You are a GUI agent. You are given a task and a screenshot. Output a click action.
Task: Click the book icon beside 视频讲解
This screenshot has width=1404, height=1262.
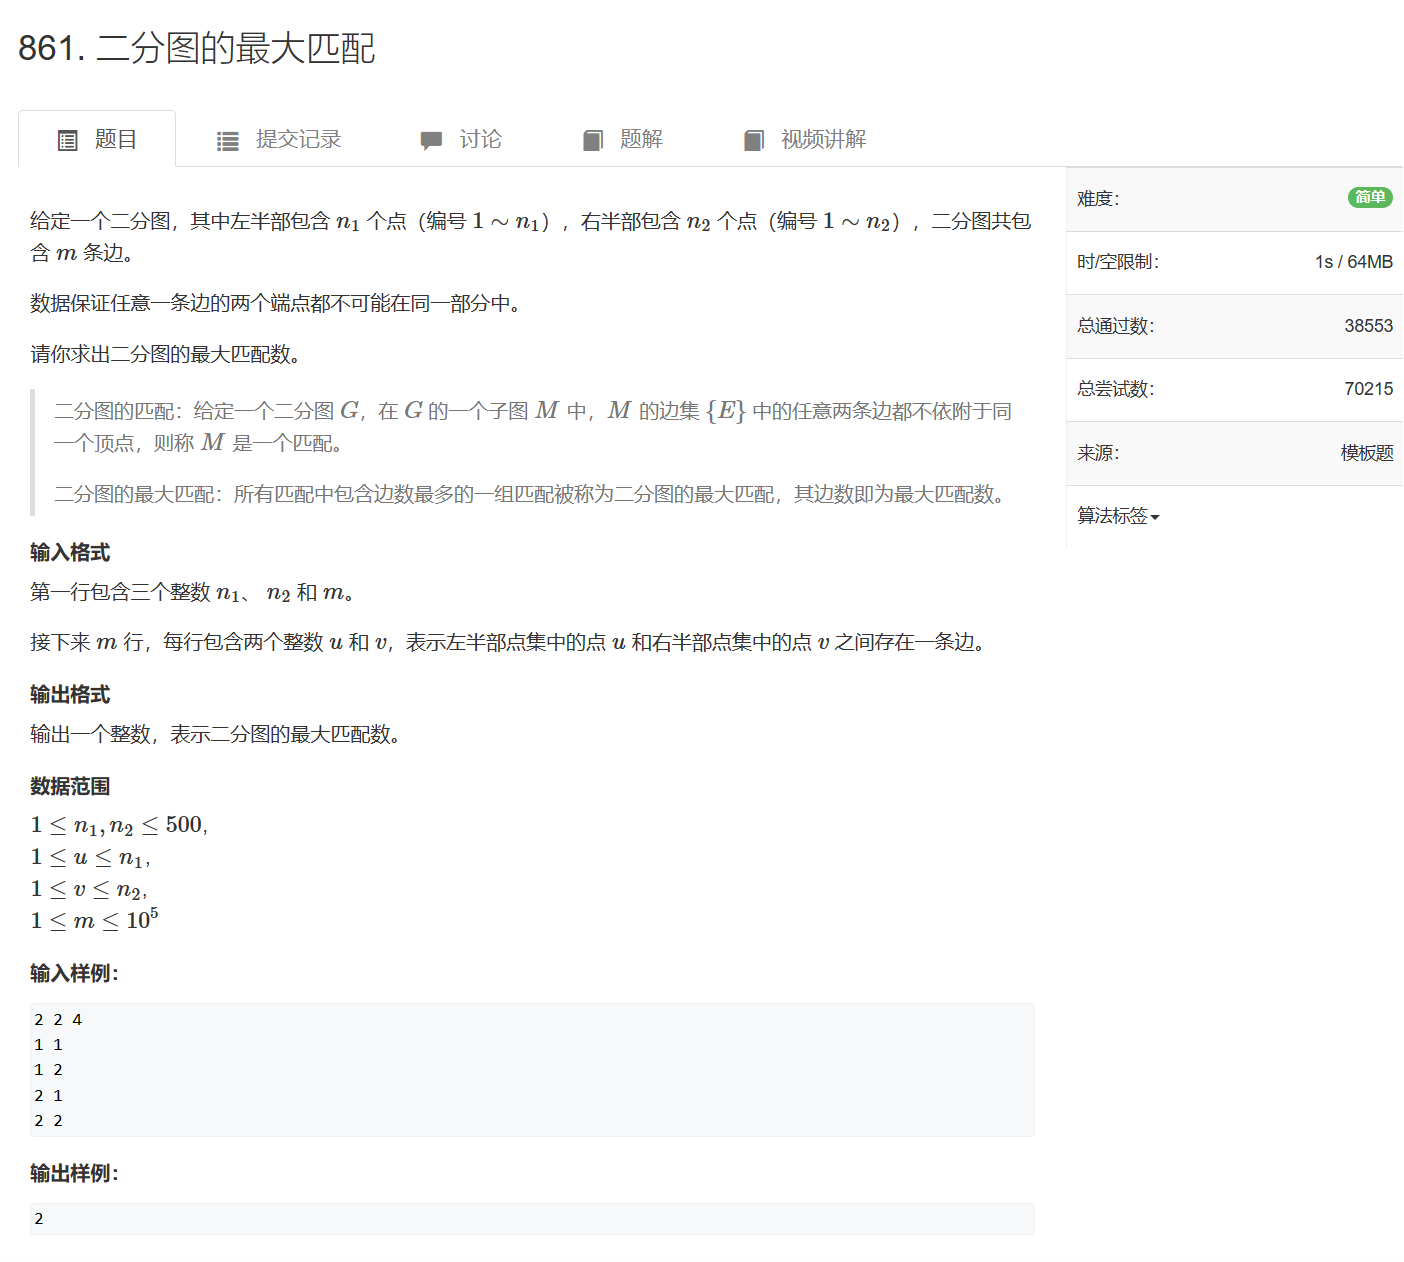click(754, 141)
